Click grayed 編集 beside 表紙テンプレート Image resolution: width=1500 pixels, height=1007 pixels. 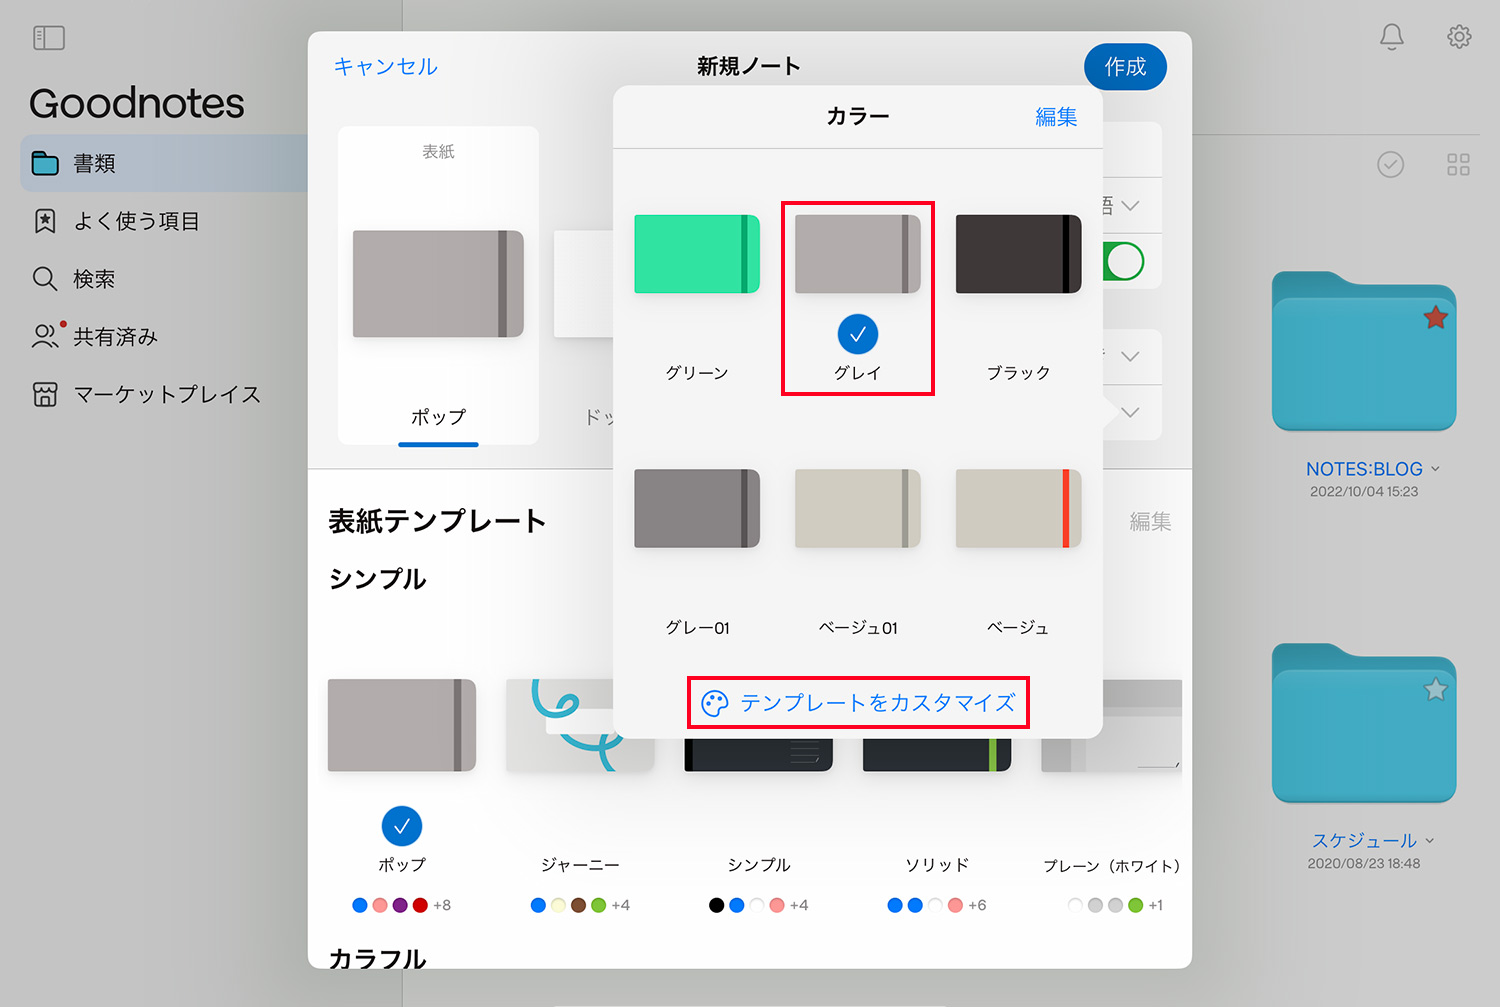tap(1150, 521)
